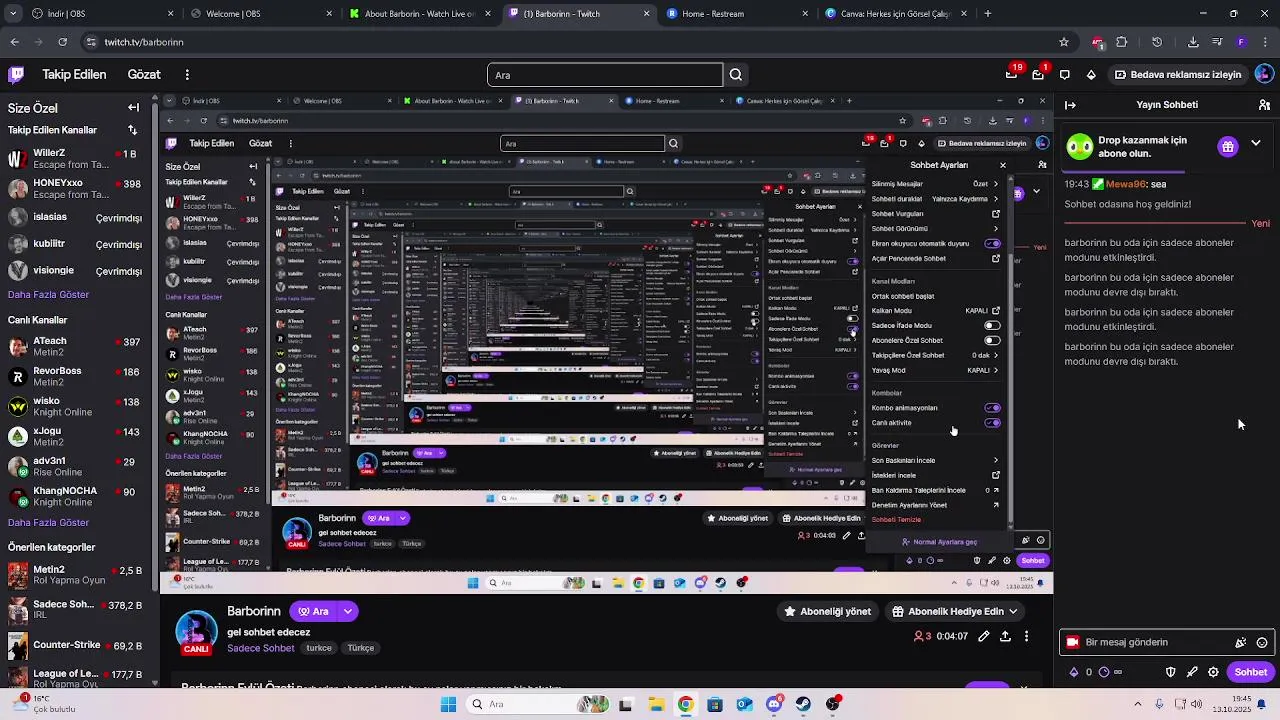Click the purple Ara button by Barborinn
This screenshot has height=720, width=1280.
pos(312,611)
